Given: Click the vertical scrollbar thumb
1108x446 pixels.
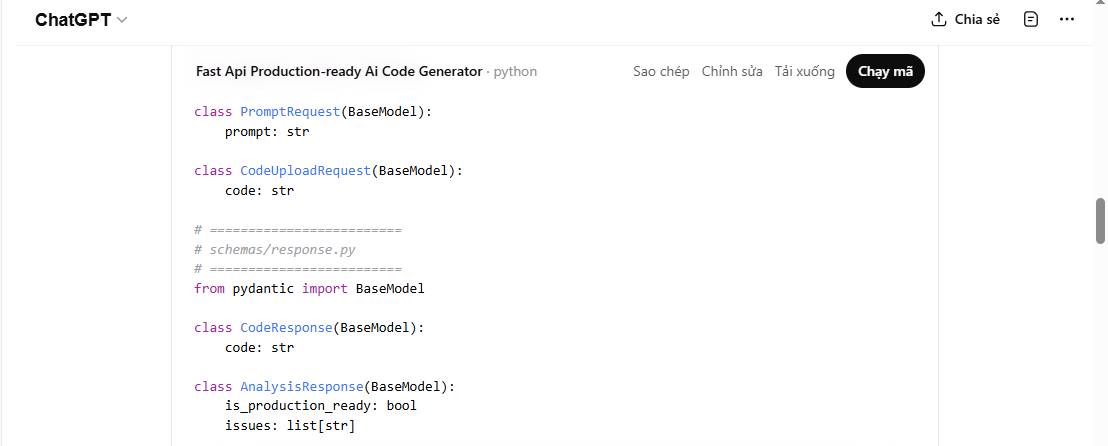Looking at the screenshot, I should tap(1100, 220).
